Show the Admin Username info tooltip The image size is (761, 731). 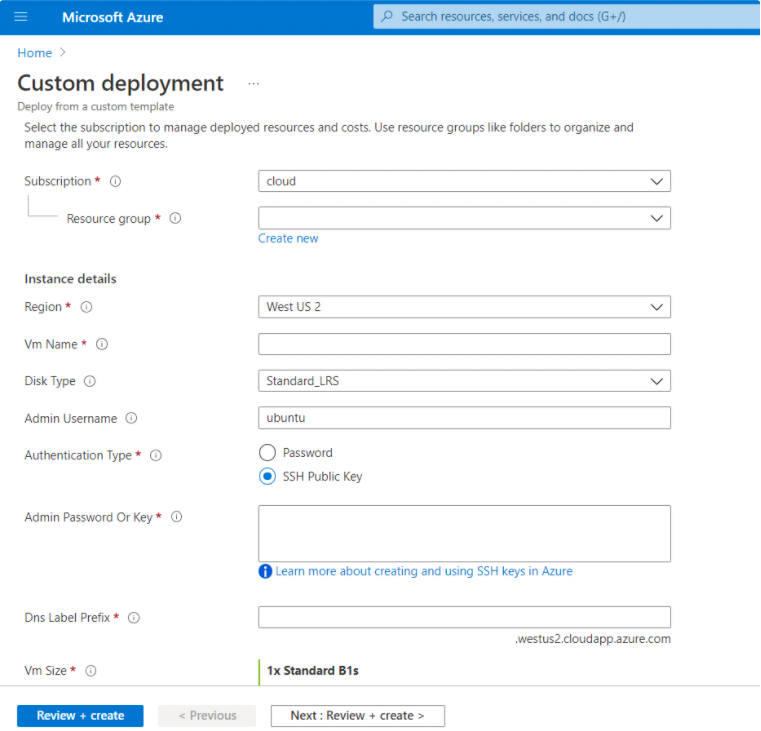[131, 418]
